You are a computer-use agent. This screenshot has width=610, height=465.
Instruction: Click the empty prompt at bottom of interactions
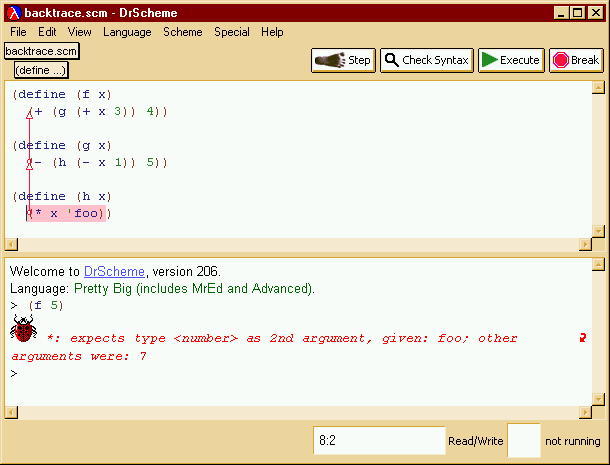pyautogui.click(x=14, y=374)
